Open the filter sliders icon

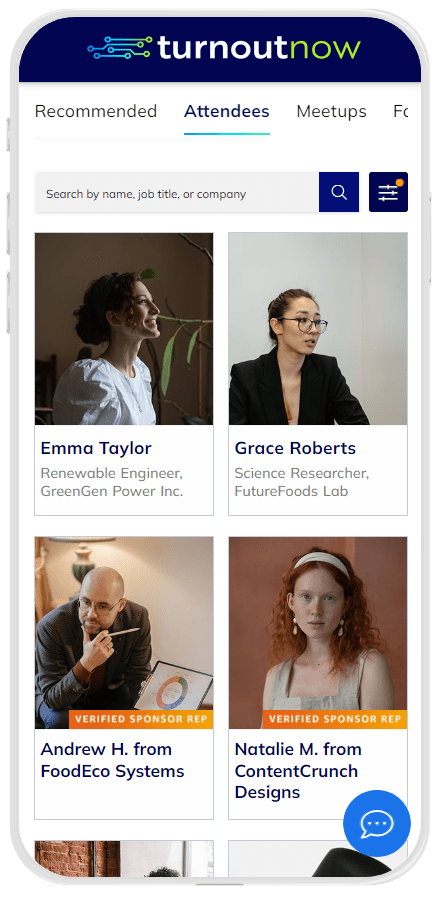[x=388, y=192]
